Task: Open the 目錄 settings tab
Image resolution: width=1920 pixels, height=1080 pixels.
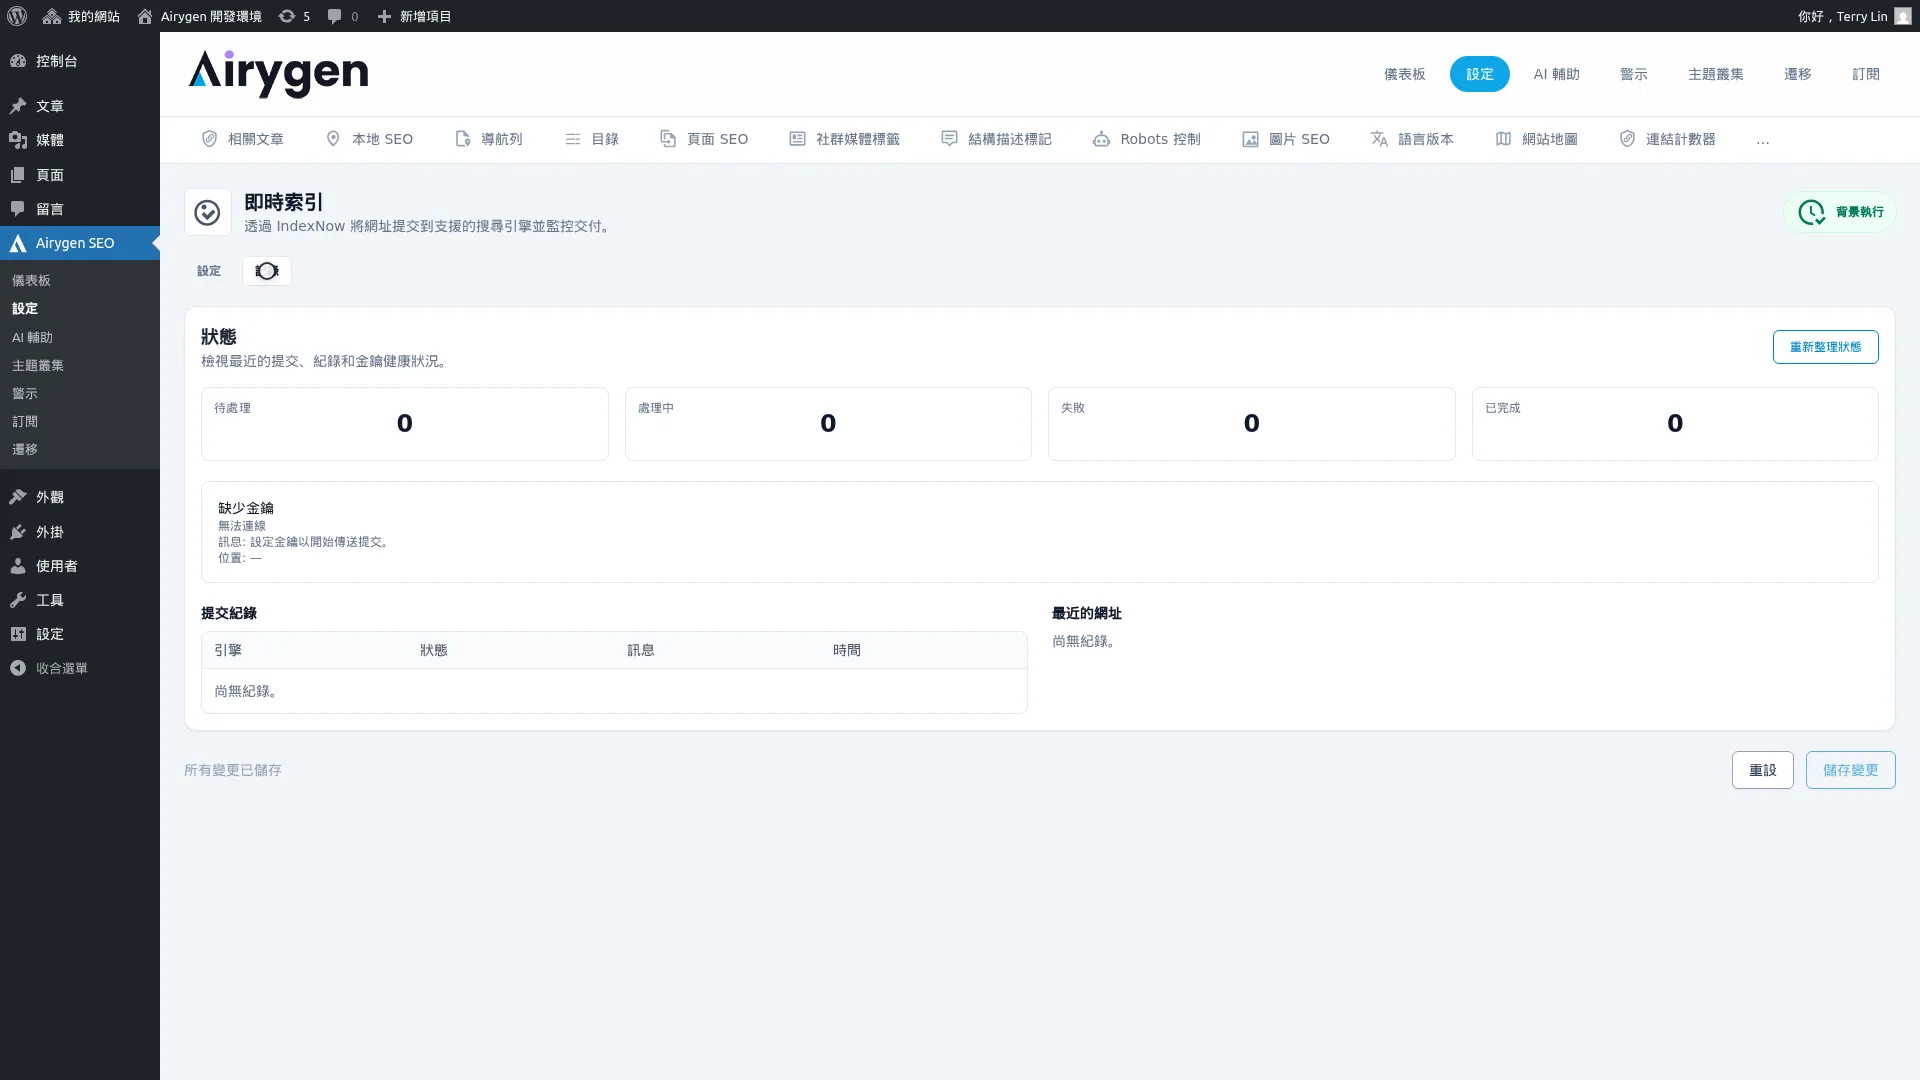Action: [592, 139]
